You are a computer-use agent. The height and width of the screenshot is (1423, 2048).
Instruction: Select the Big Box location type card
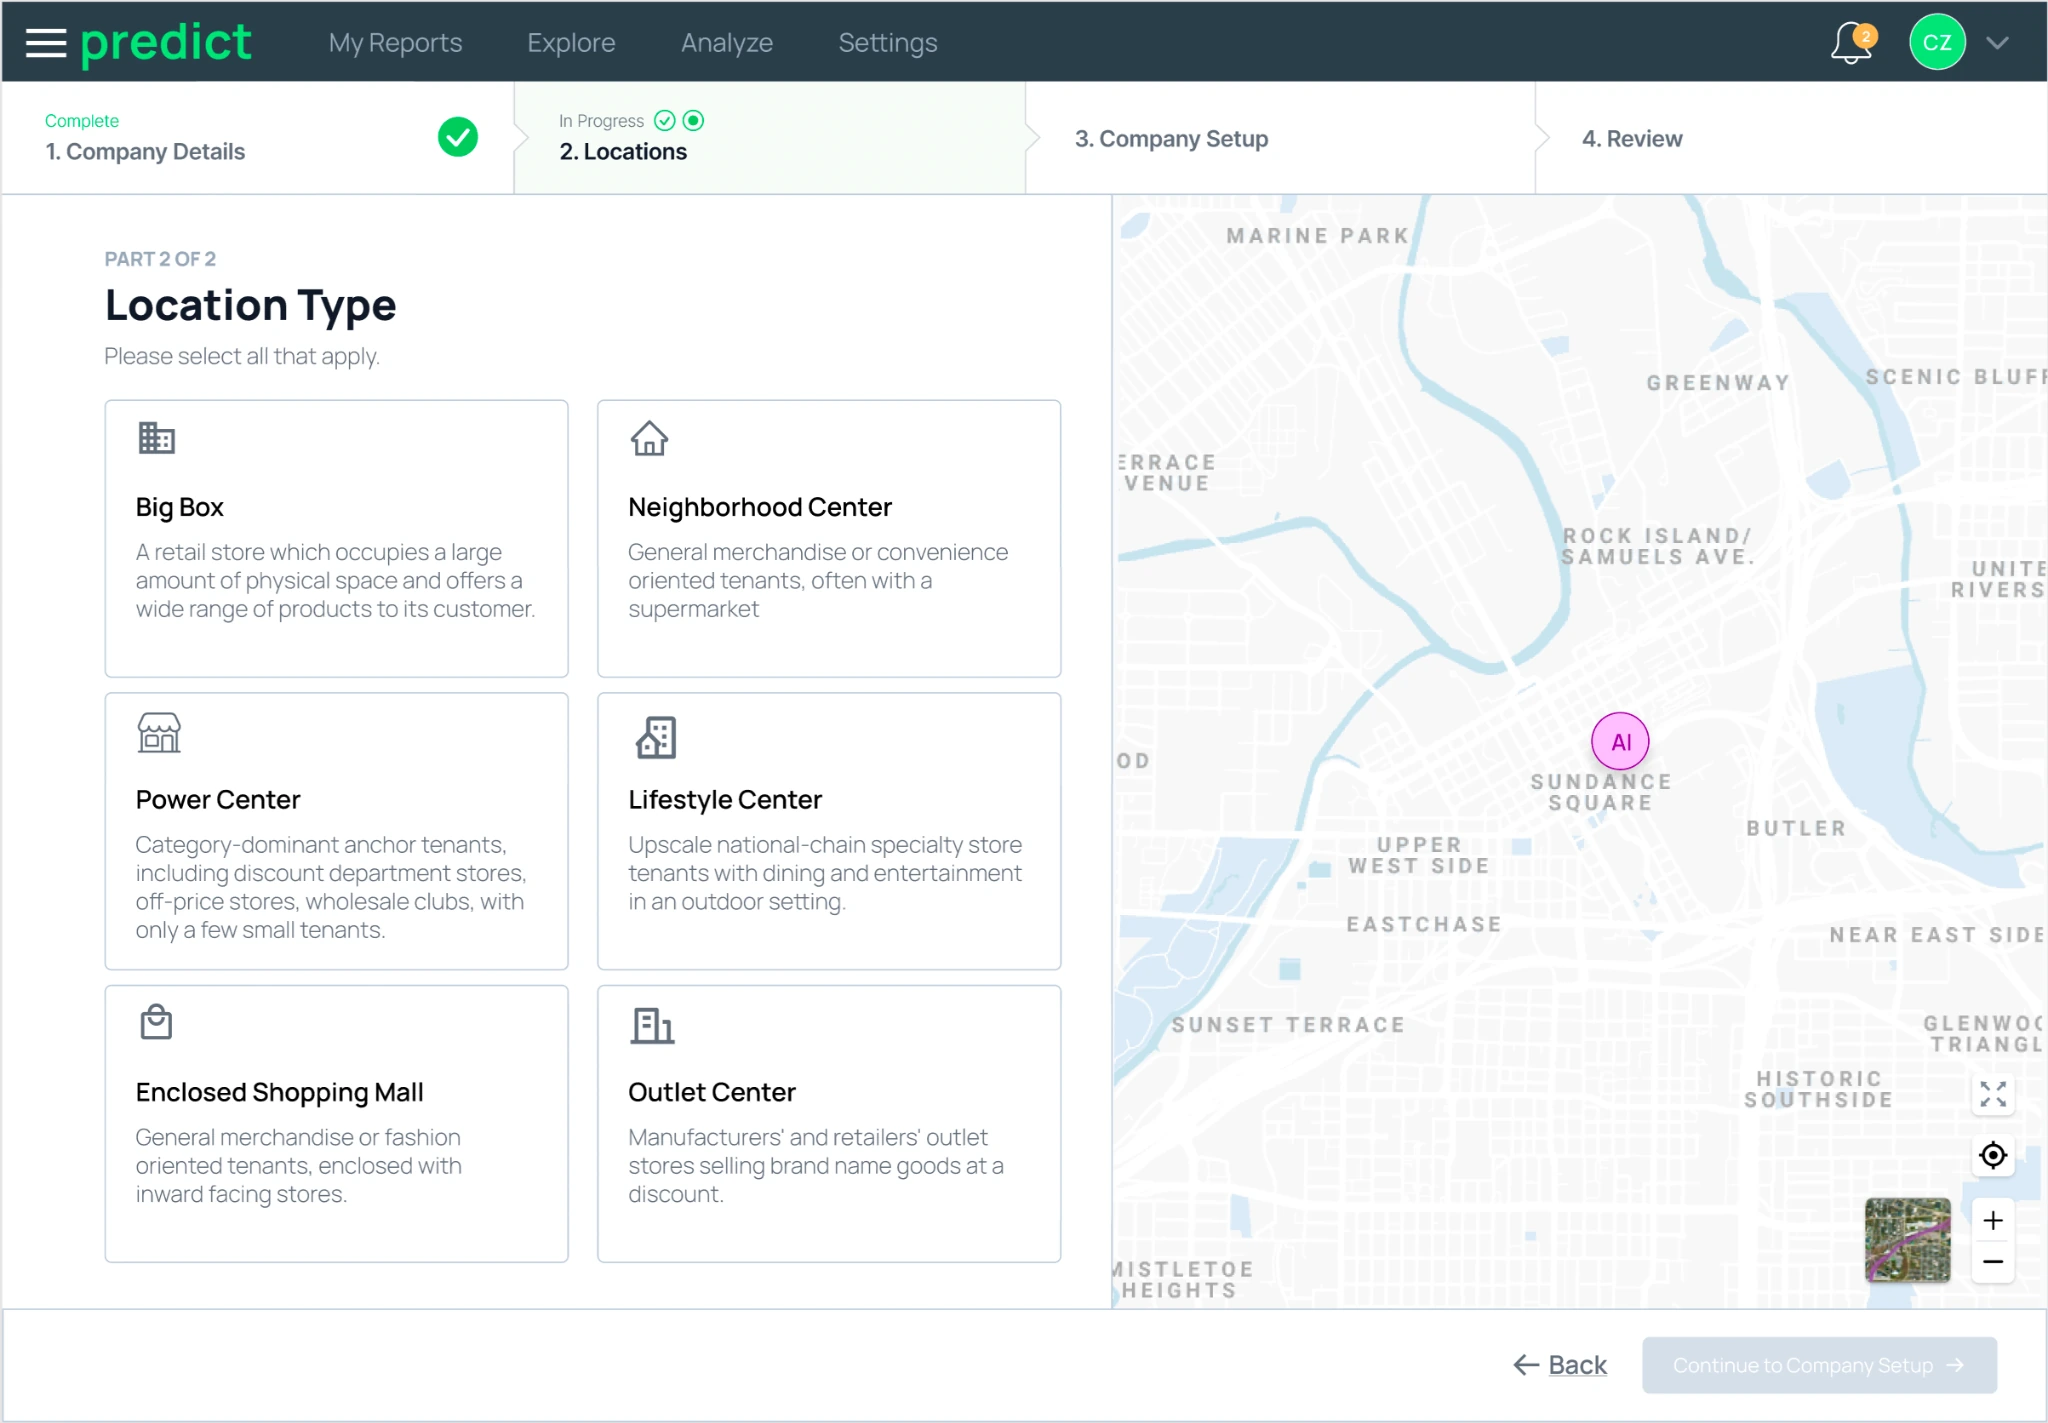coord(337,539)
